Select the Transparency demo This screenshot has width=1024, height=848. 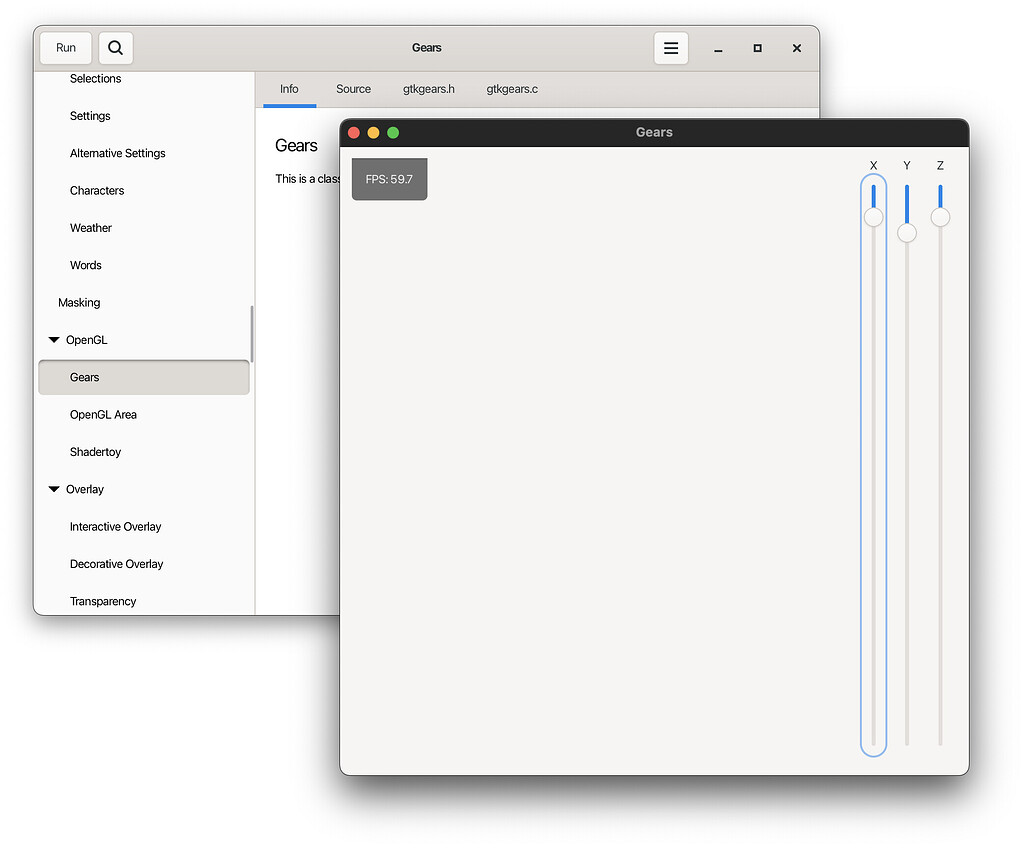coord(103,601)
